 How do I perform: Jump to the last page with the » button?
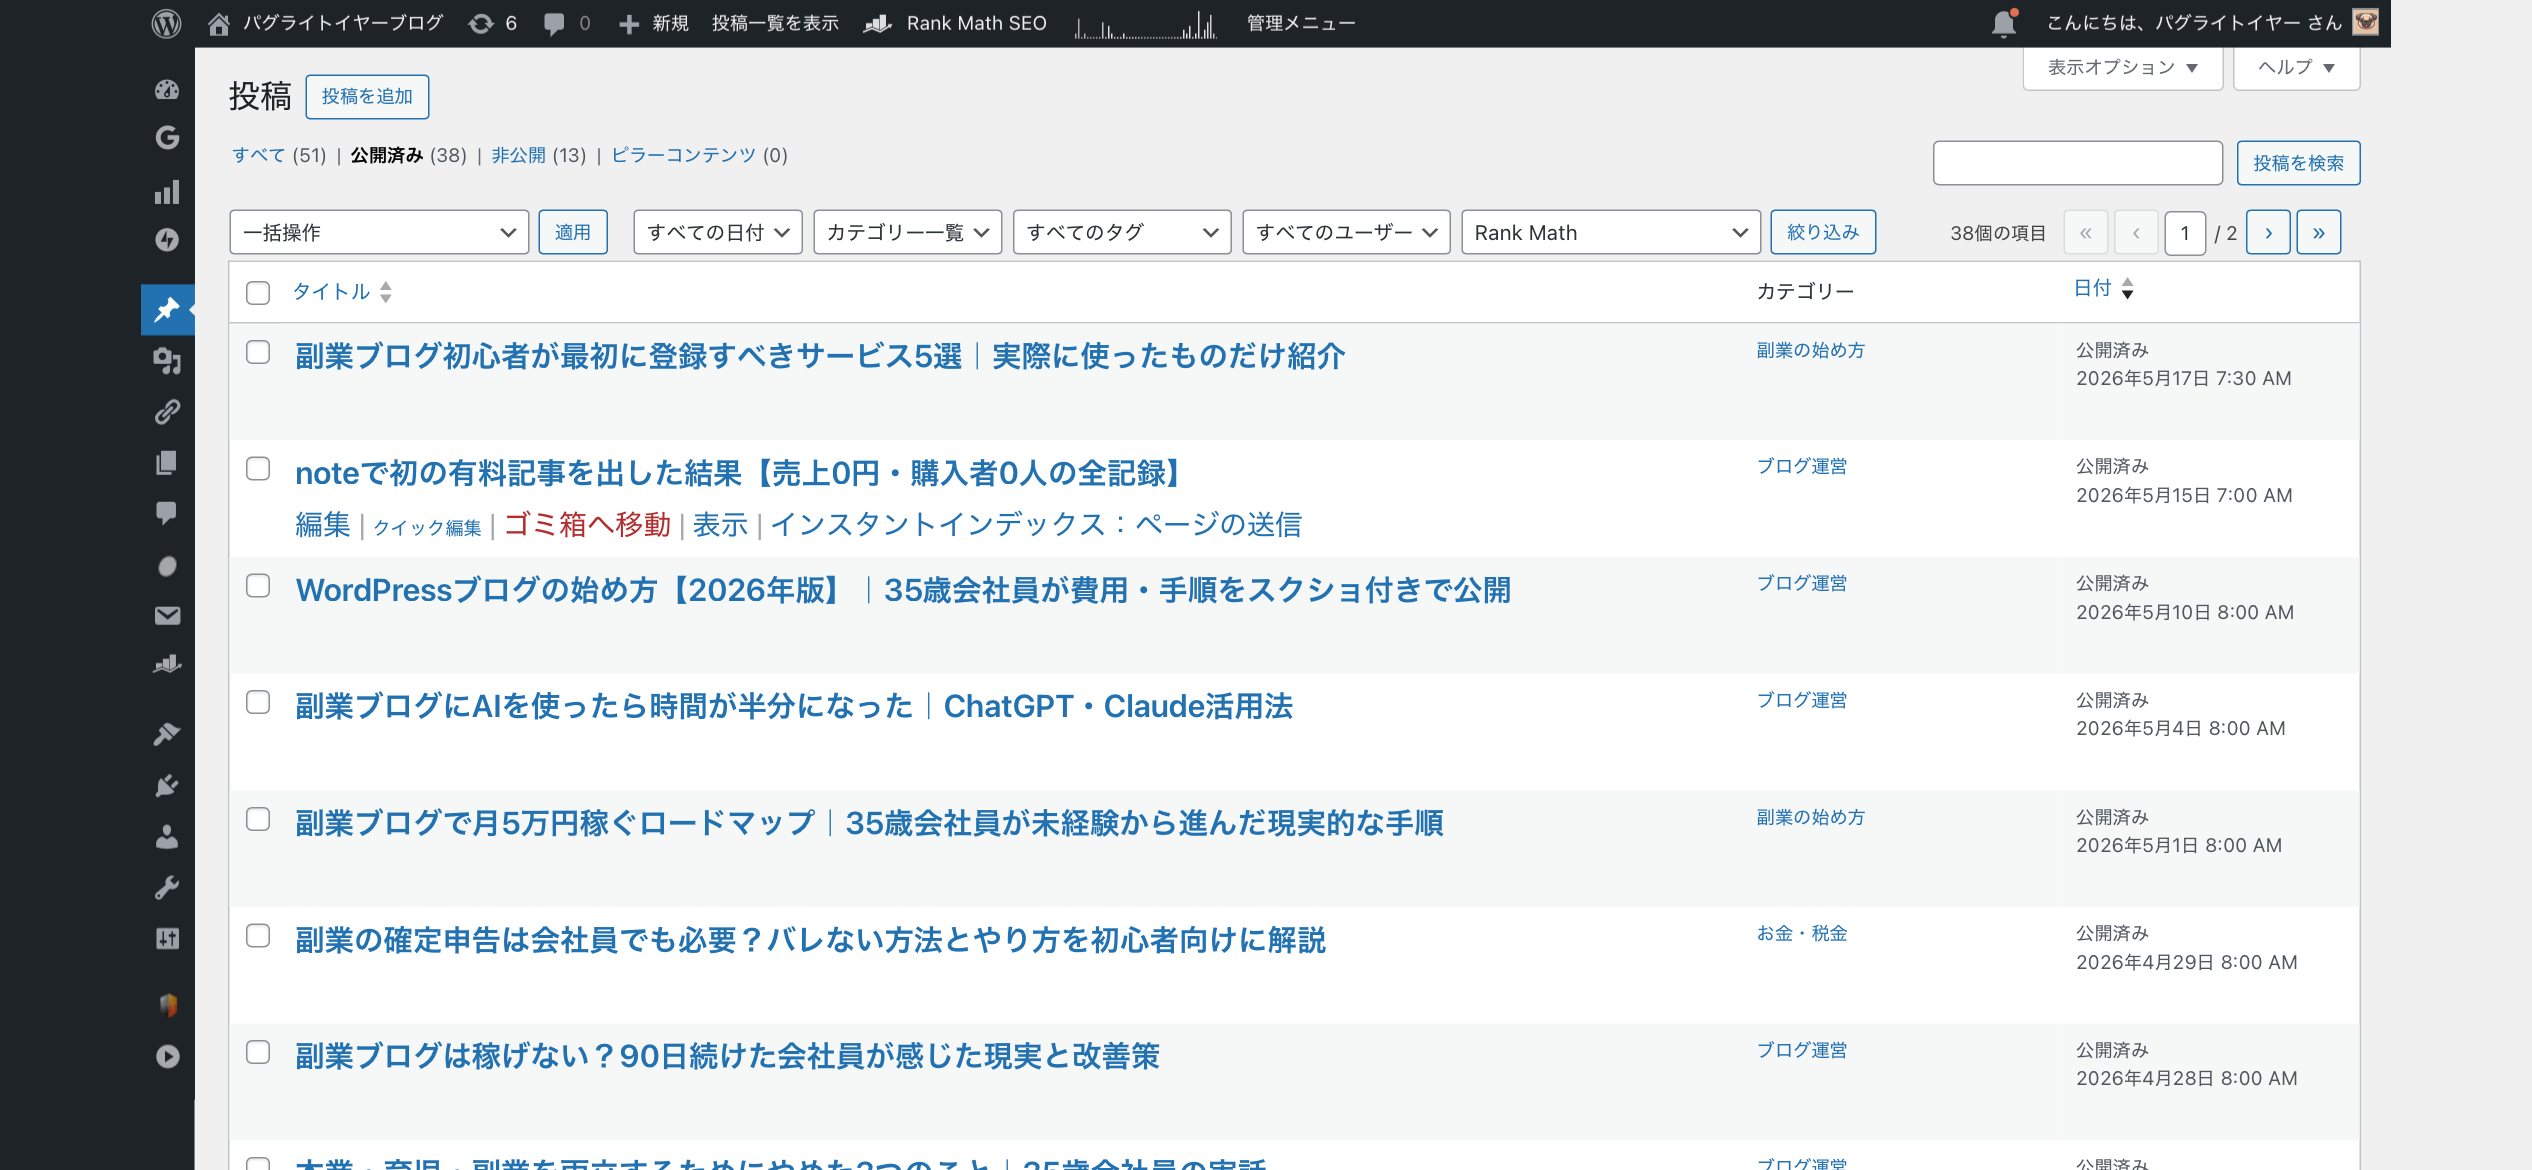tap(2319, 233)
